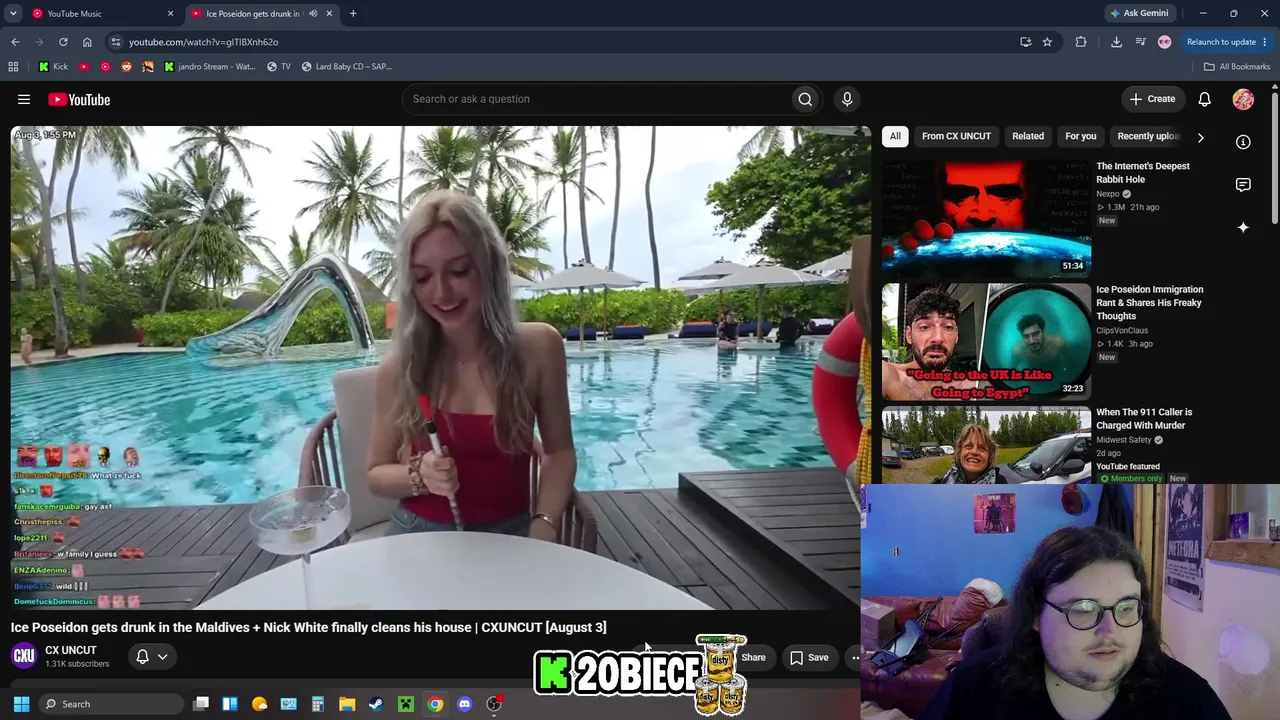Open a new browser tab
The height and width of the screenshot is (720, 1280).
353,14
